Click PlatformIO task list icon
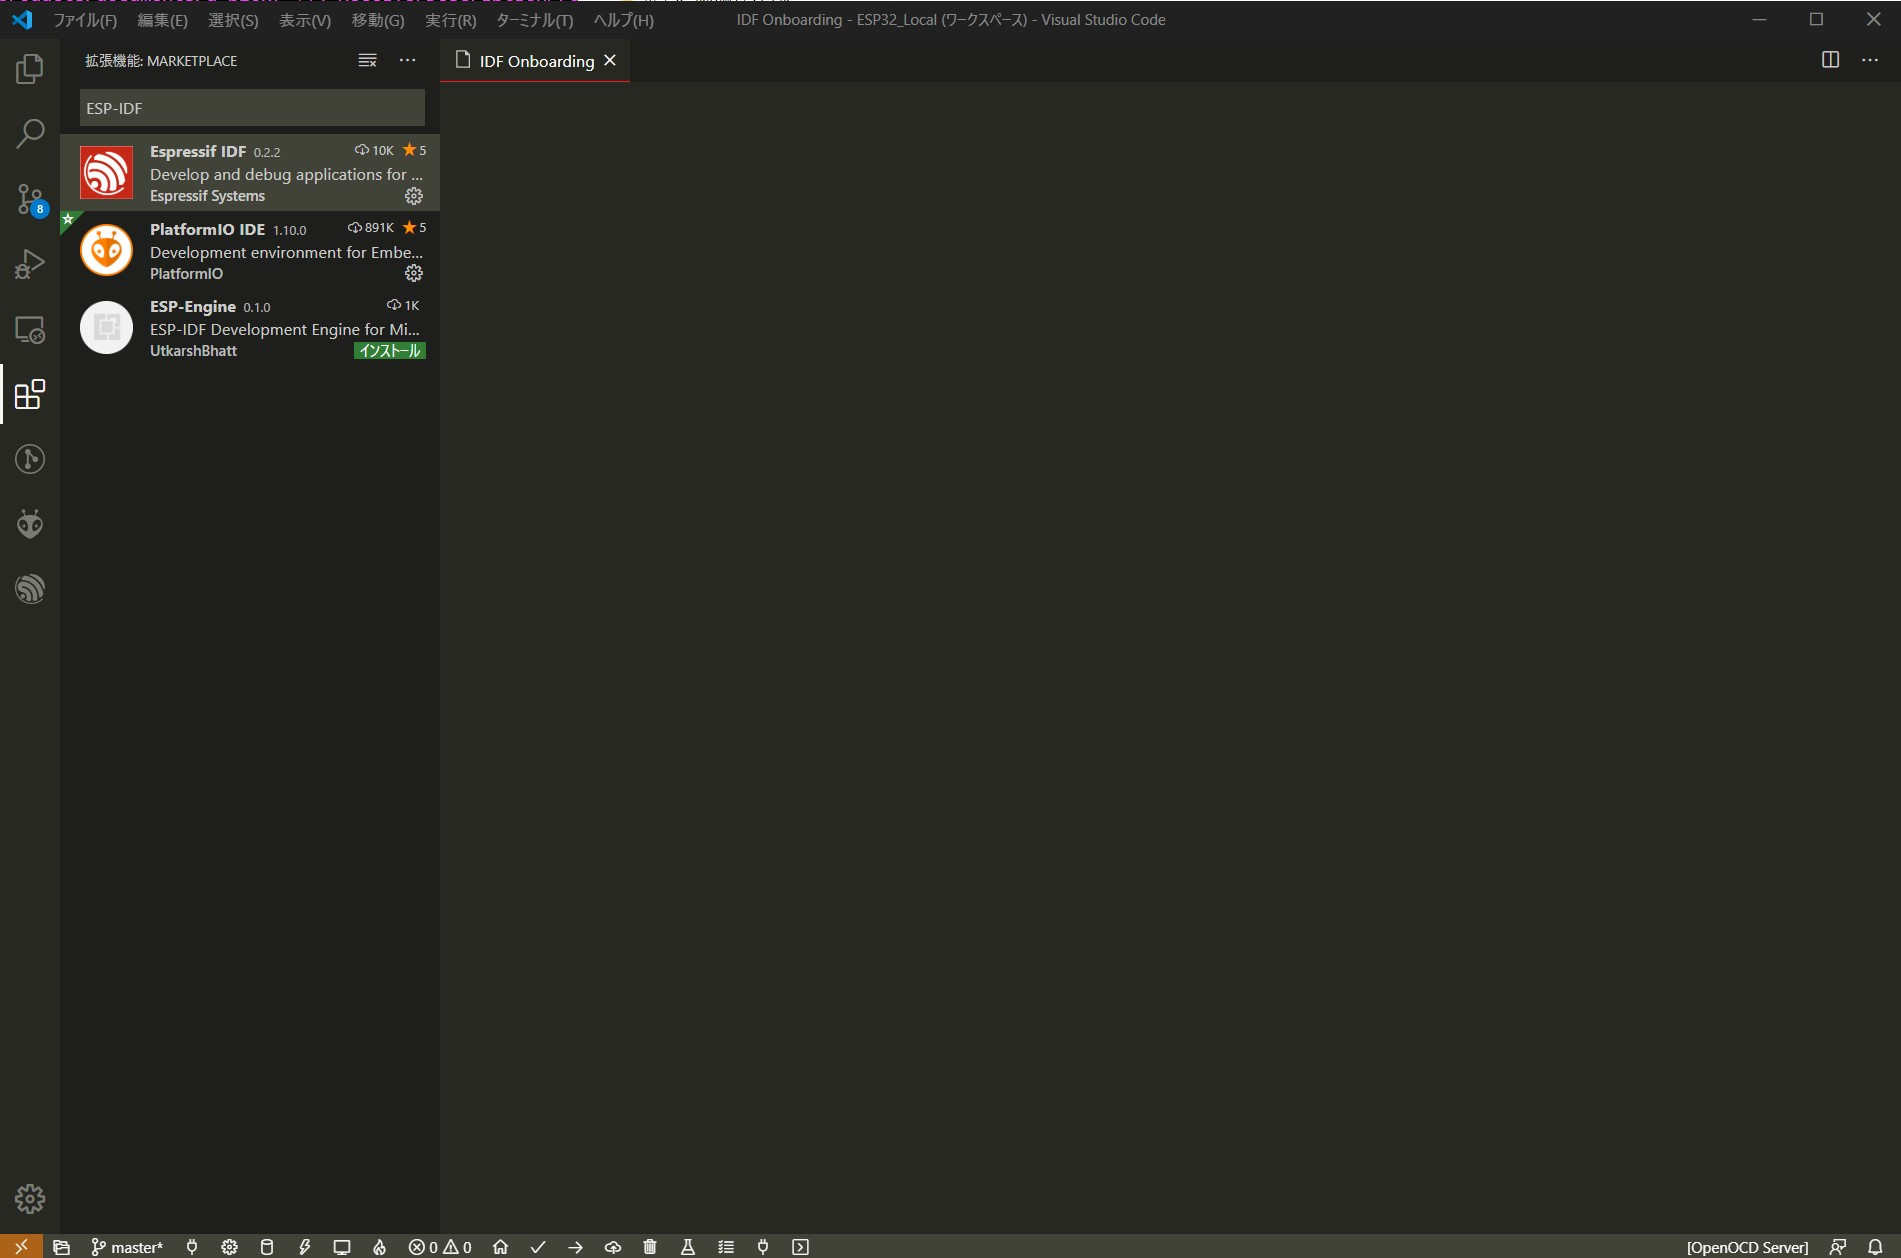This screenshot has height=1258, width=1901. click(726, 1247)
